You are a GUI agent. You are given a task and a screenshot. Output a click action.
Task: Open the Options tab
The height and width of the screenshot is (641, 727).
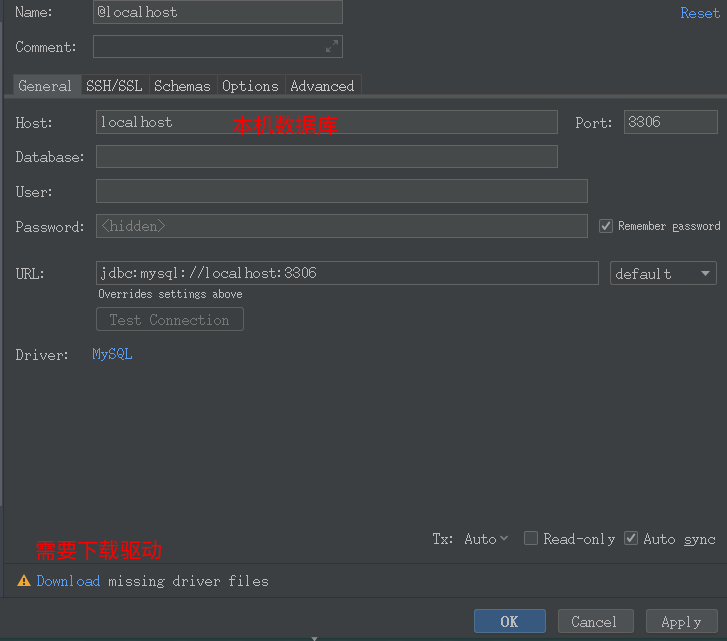250,86
